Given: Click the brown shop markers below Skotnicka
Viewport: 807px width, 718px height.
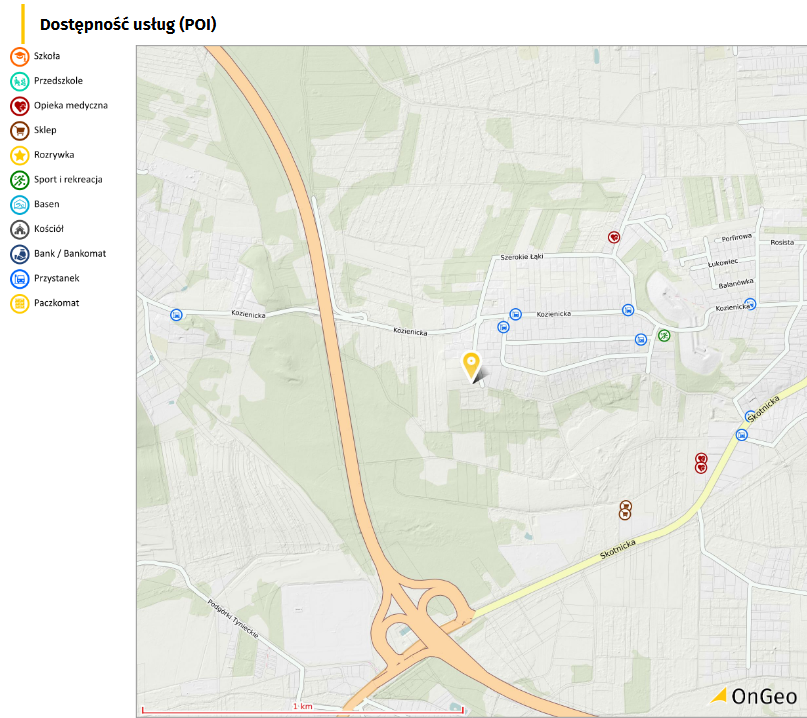Looking at the screenshot, I should coord(626,510).
